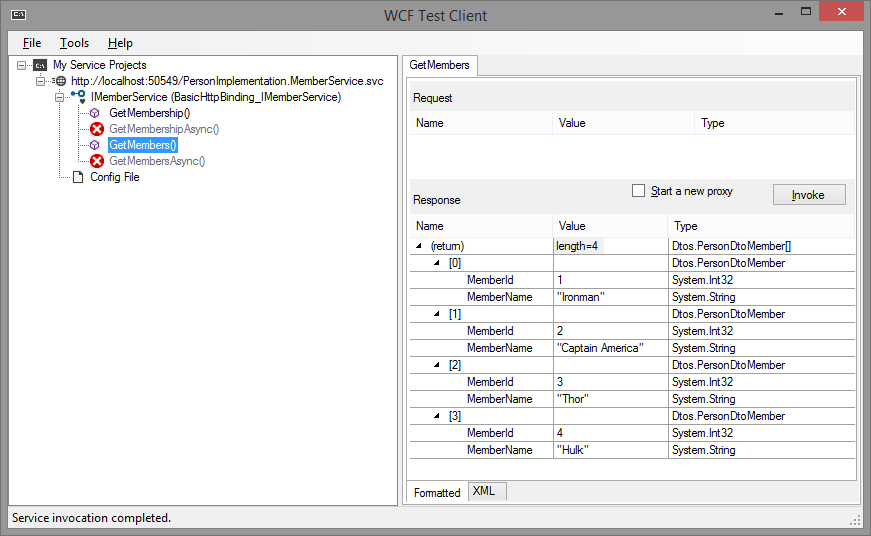This screenshot has height=536, width=871.
Task: Open the File menu
Action: tap(32, 43)
